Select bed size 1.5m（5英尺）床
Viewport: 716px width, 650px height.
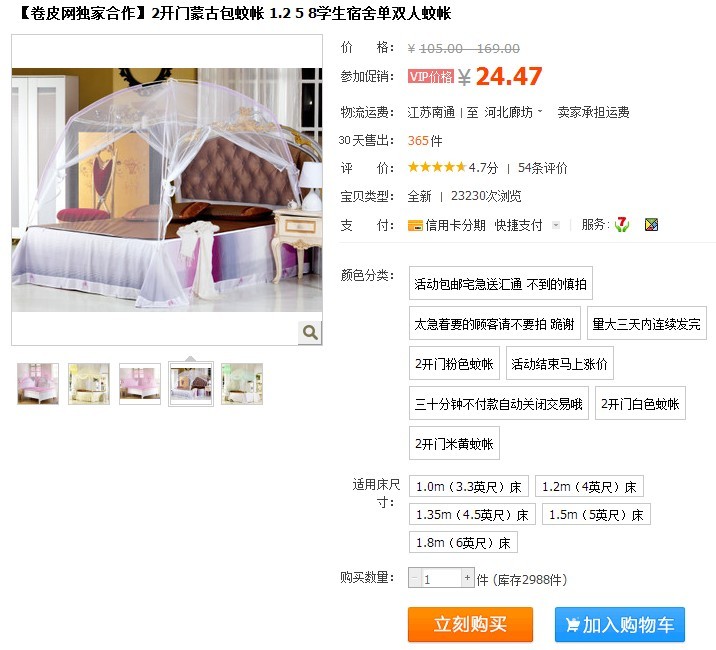tap(596, 514)
